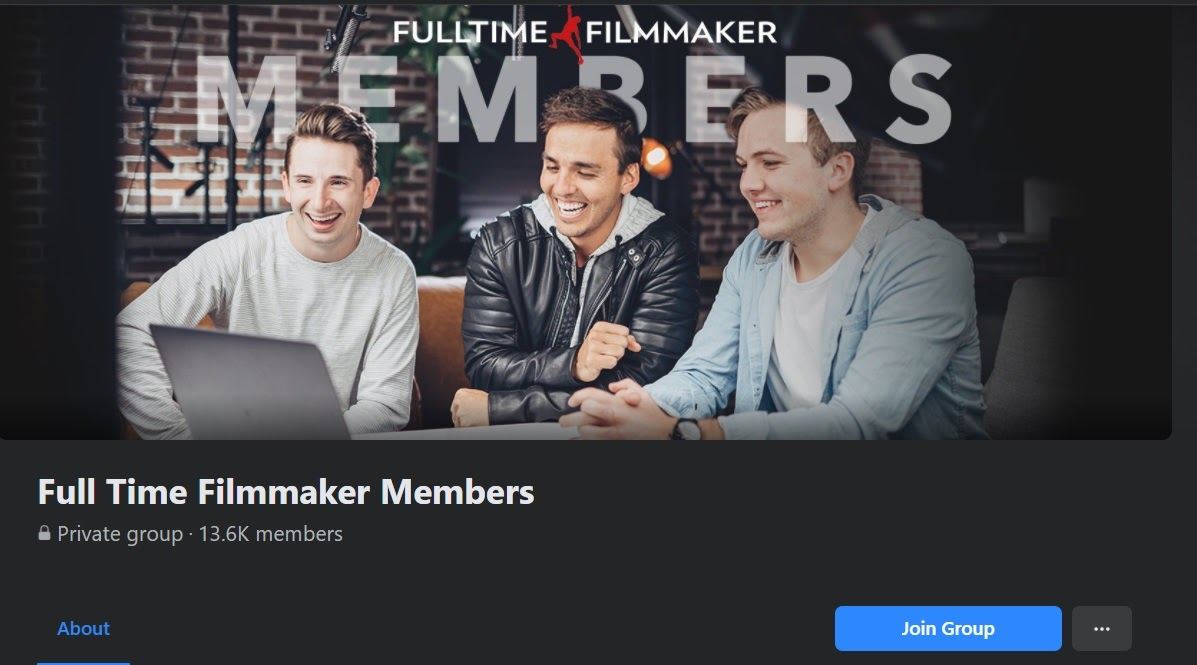Viewport: 1197px width, 665px height.
Task: Open the 13.6K members list link
Action: (x=270, y=534)
